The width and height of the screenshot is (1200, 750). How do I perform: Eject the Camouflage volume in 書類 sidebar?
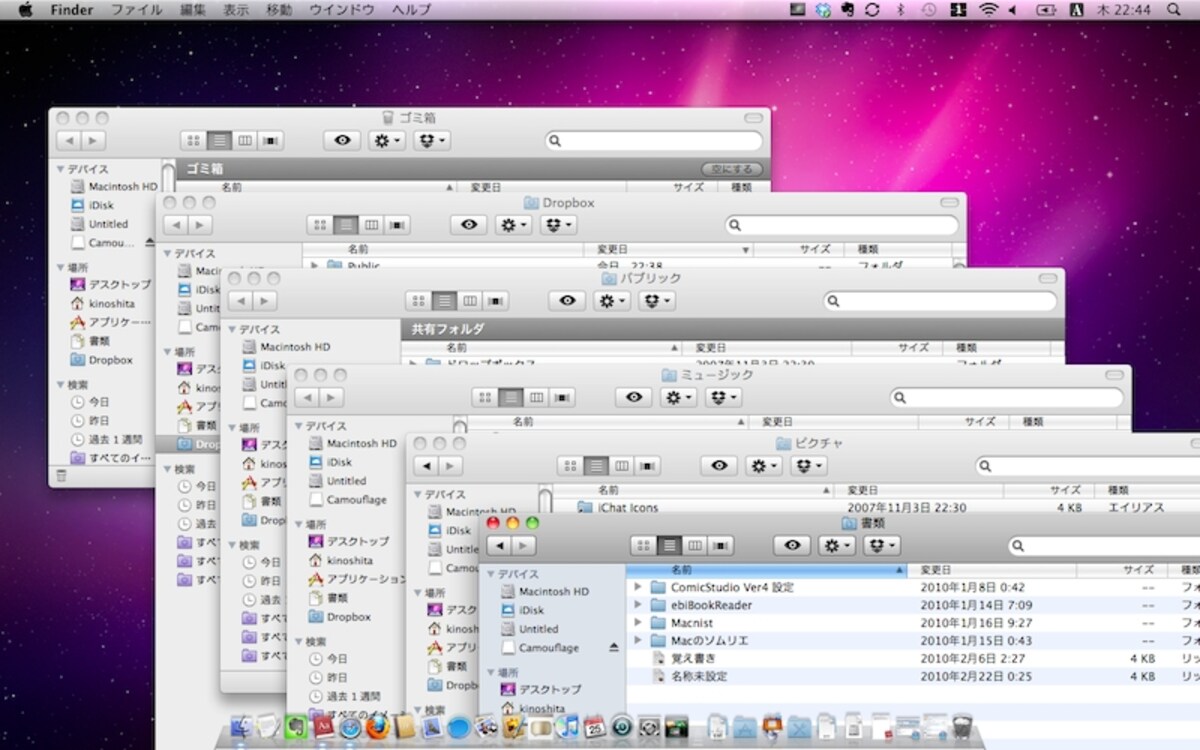pyautogui.click(x=614, y=648)
